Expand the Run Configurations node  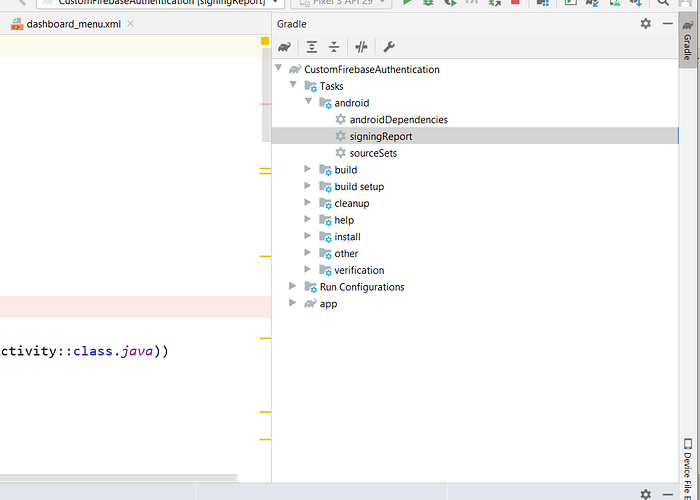pyautogui.click(x=292, y=286)
